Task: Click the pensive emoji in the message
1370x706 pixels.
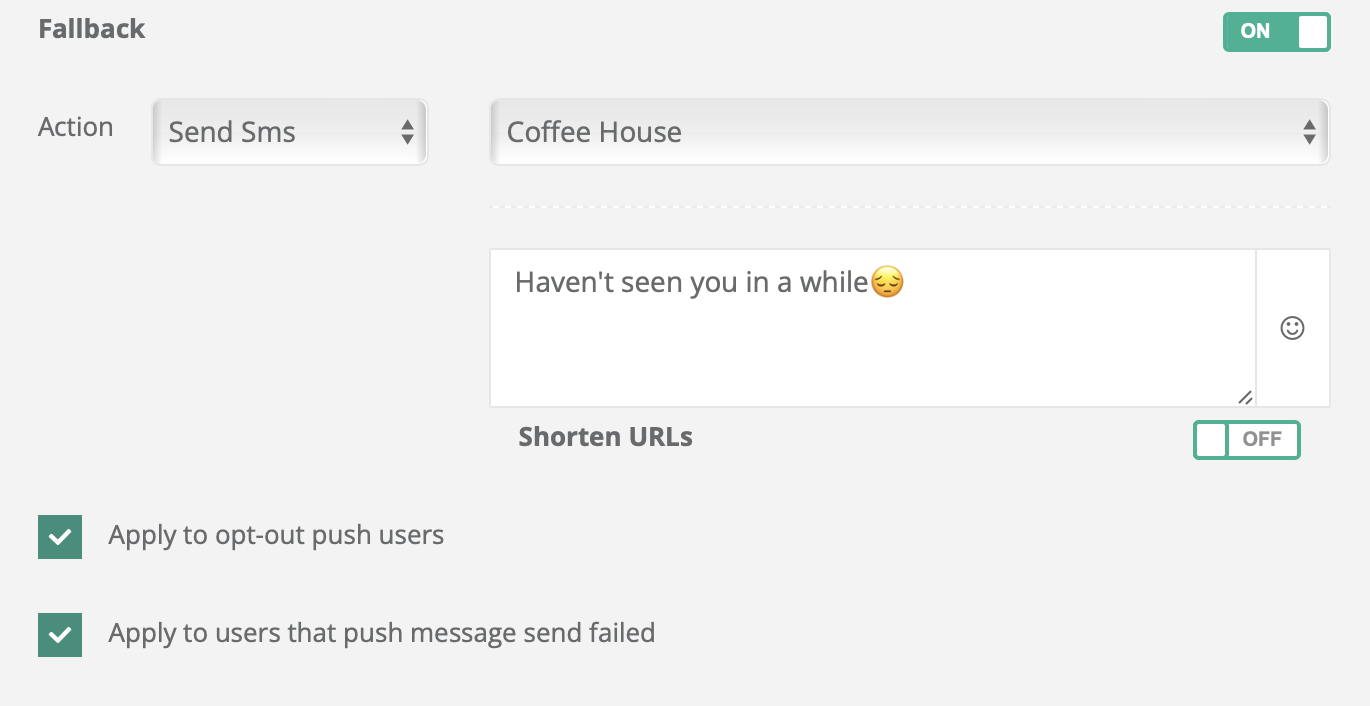Action: [887, 283]
